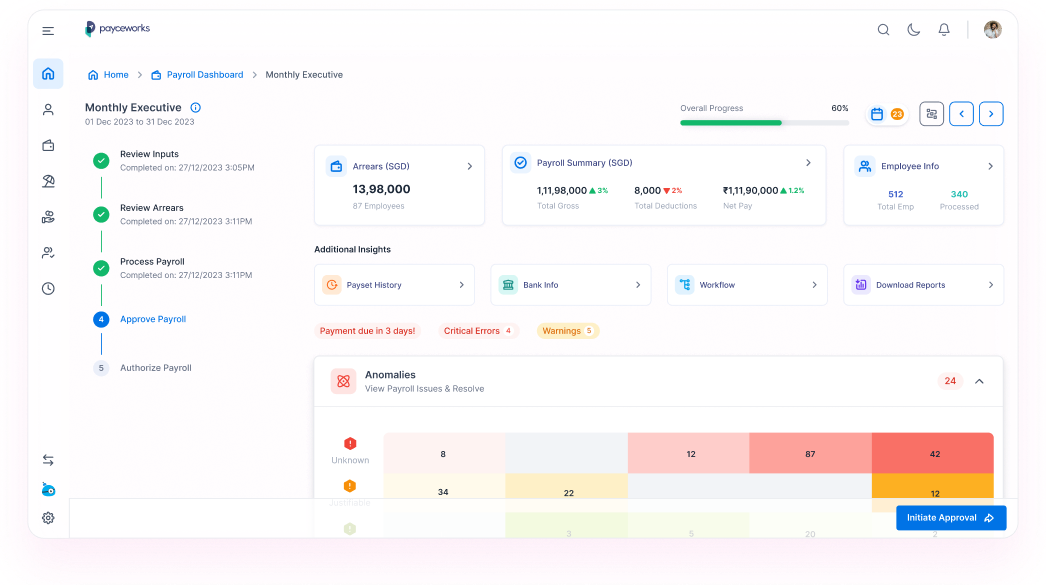Expand the Employee Info card details
The height and width of the screenshot is (585, 1046).
point(991,166)
